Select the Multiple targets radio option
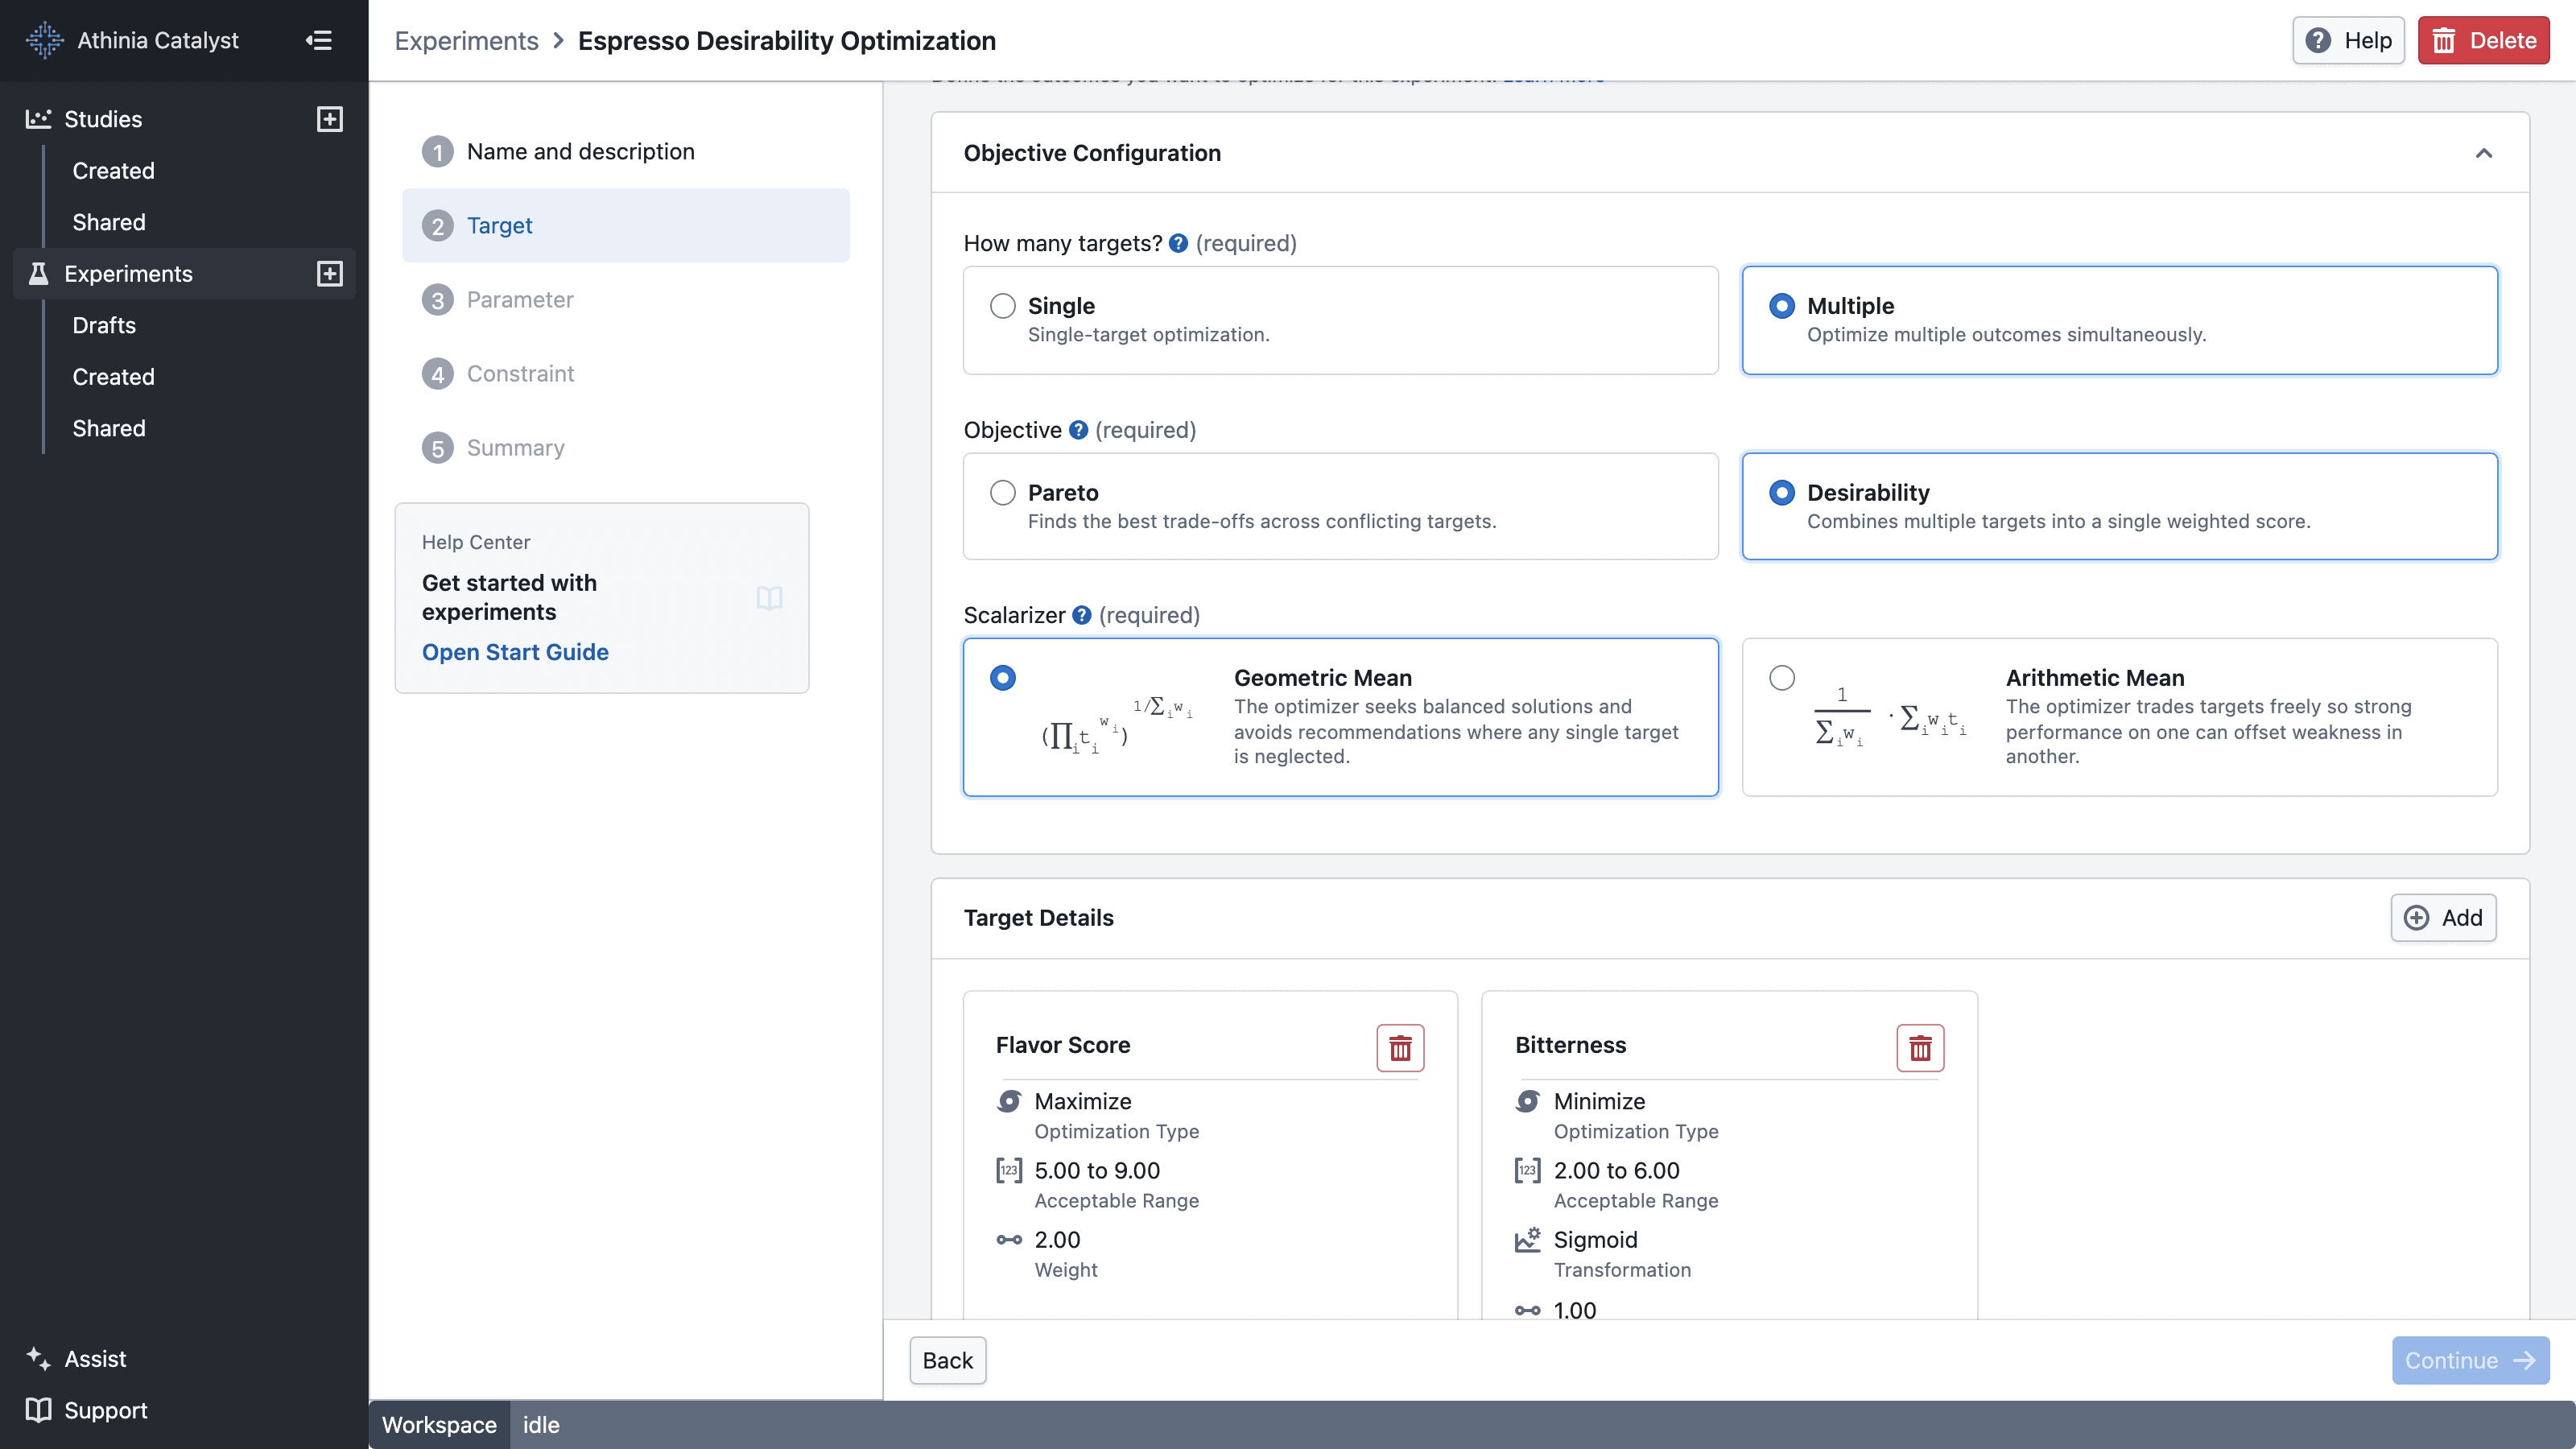The height and width of the screenshot is (1449, 2576). [x=1782, y=306]
